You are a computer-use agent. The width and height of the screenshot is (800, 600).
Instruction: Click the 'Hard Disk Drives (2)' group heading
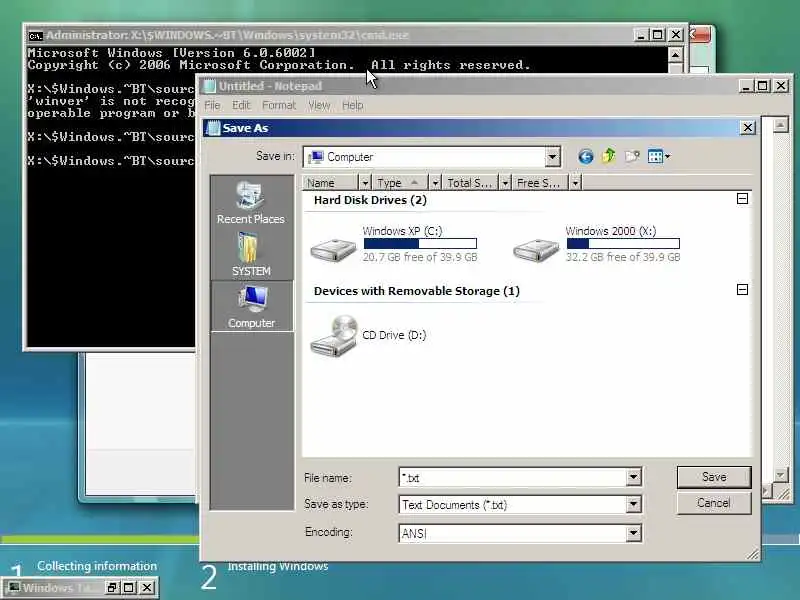tap(370, 200)
